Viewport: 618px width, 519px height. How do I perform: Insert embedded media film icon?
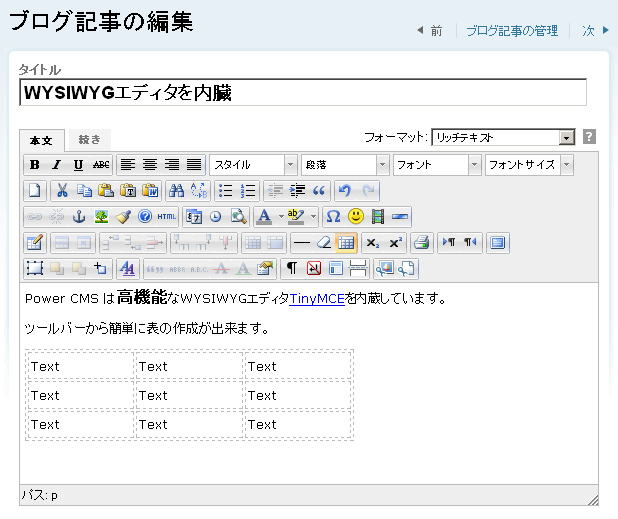click(378, 216)
